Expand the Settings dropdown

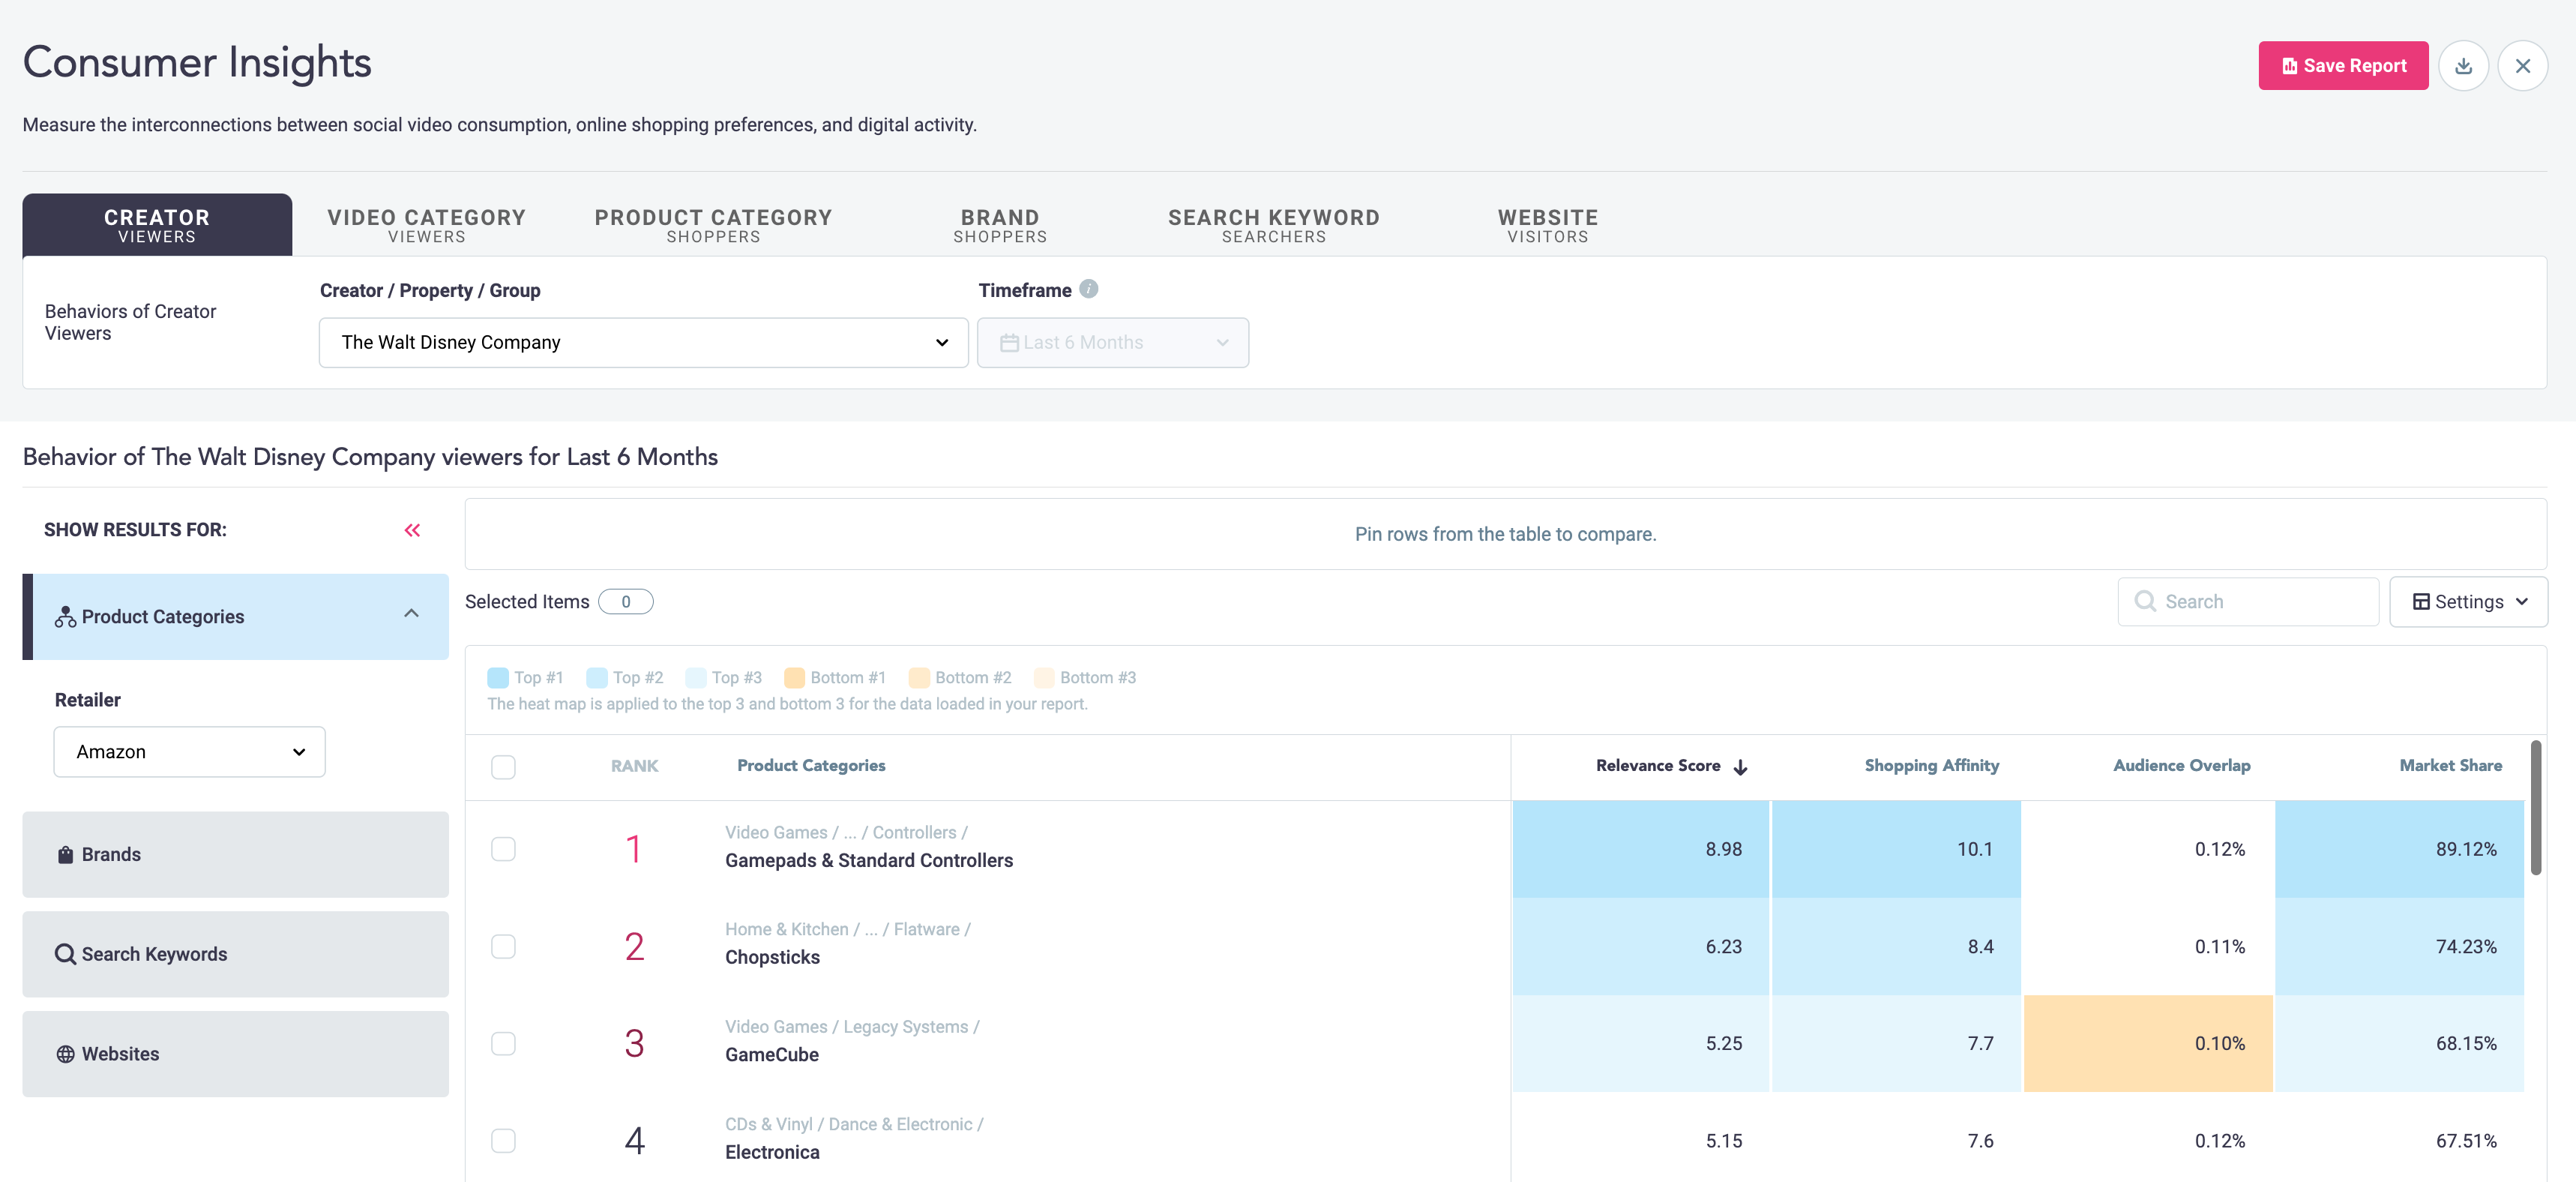pos(2467,601)
